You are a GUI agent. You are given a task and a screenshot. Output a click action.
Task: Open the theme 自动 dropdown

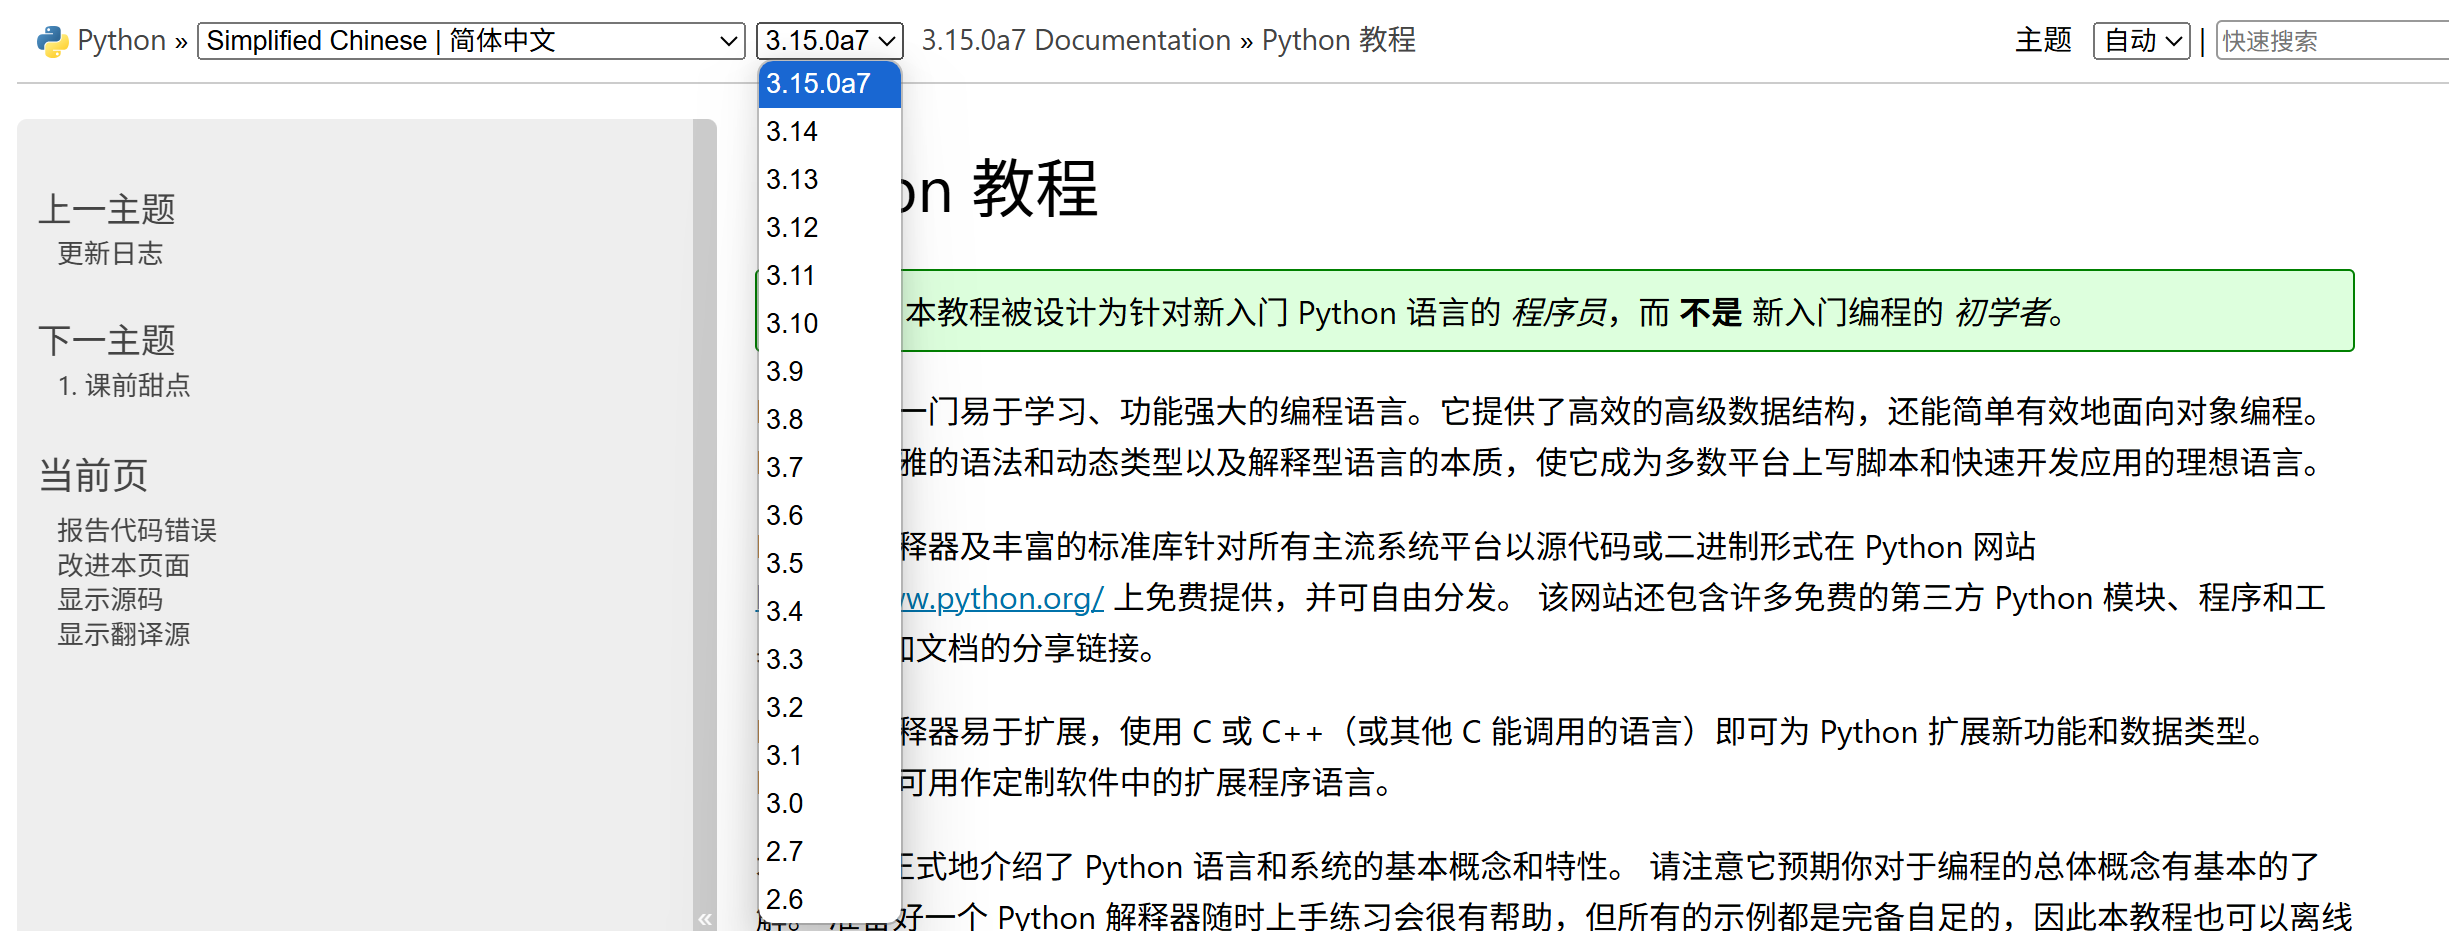(2141, 41)
